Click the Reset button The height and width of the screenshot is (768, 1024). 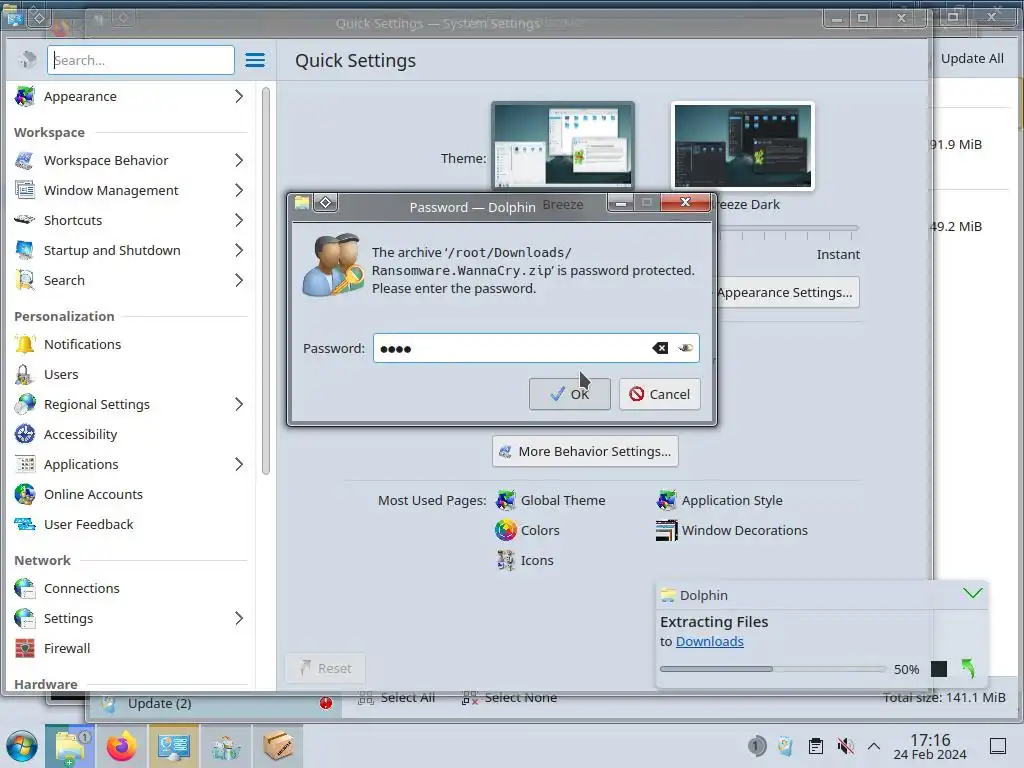click(x=325, y=668)
